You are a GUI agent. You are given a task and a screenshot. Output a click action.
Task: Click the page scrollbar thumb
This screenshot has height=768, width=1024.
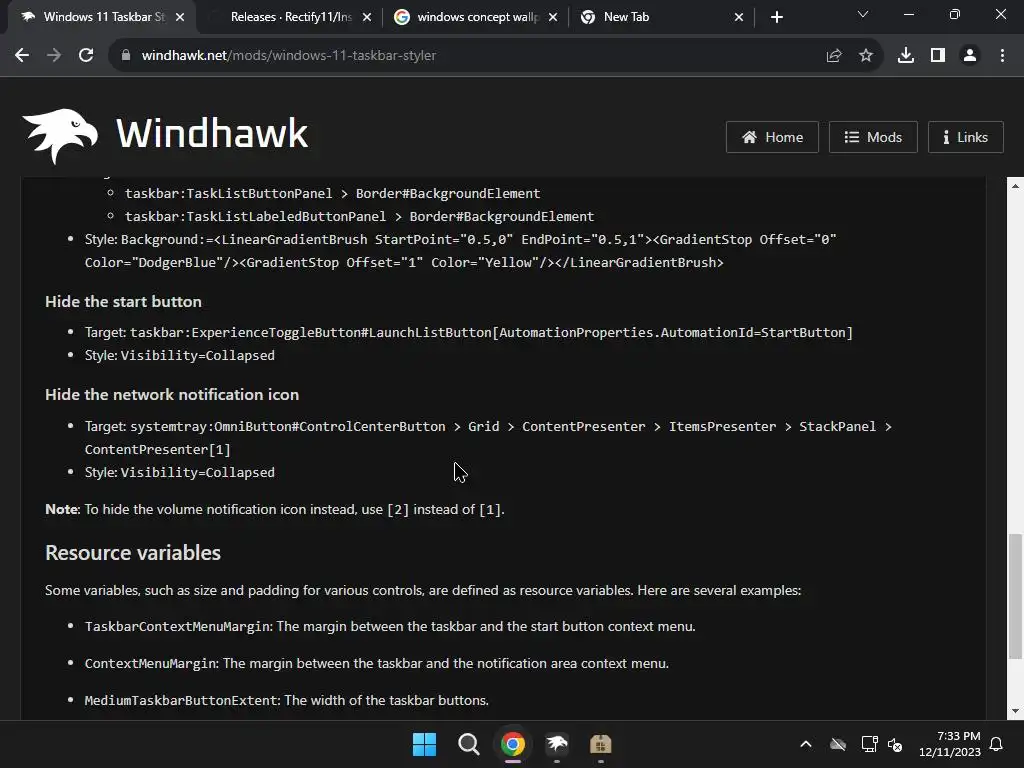pos(1014,596)
